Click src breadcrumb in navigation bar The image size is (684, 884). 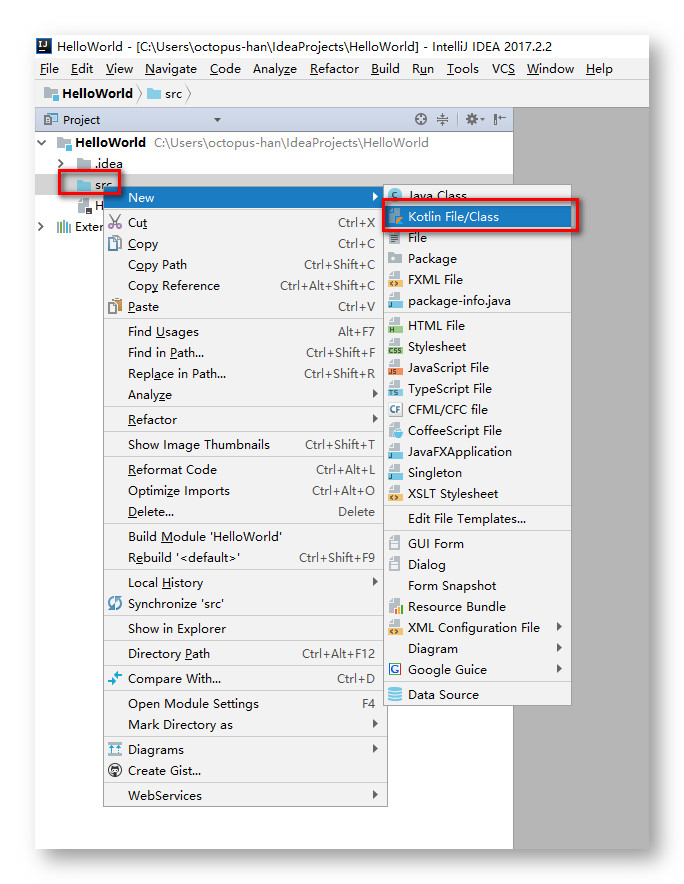pos(165,94)
